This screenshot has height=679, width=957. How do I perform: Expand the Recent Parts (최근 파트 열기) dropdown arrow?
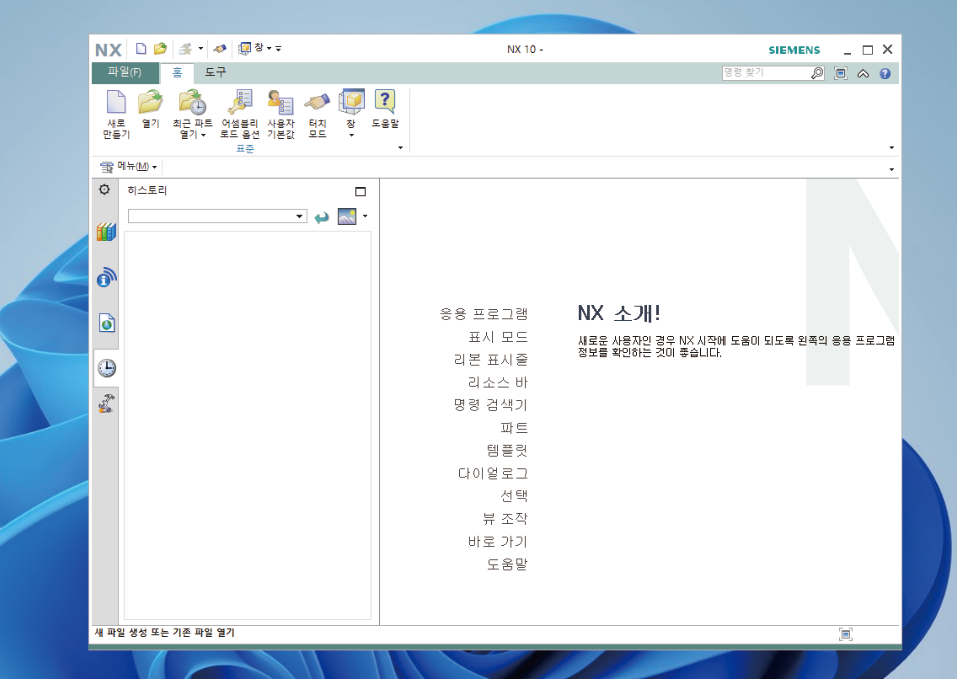[203, 135]
